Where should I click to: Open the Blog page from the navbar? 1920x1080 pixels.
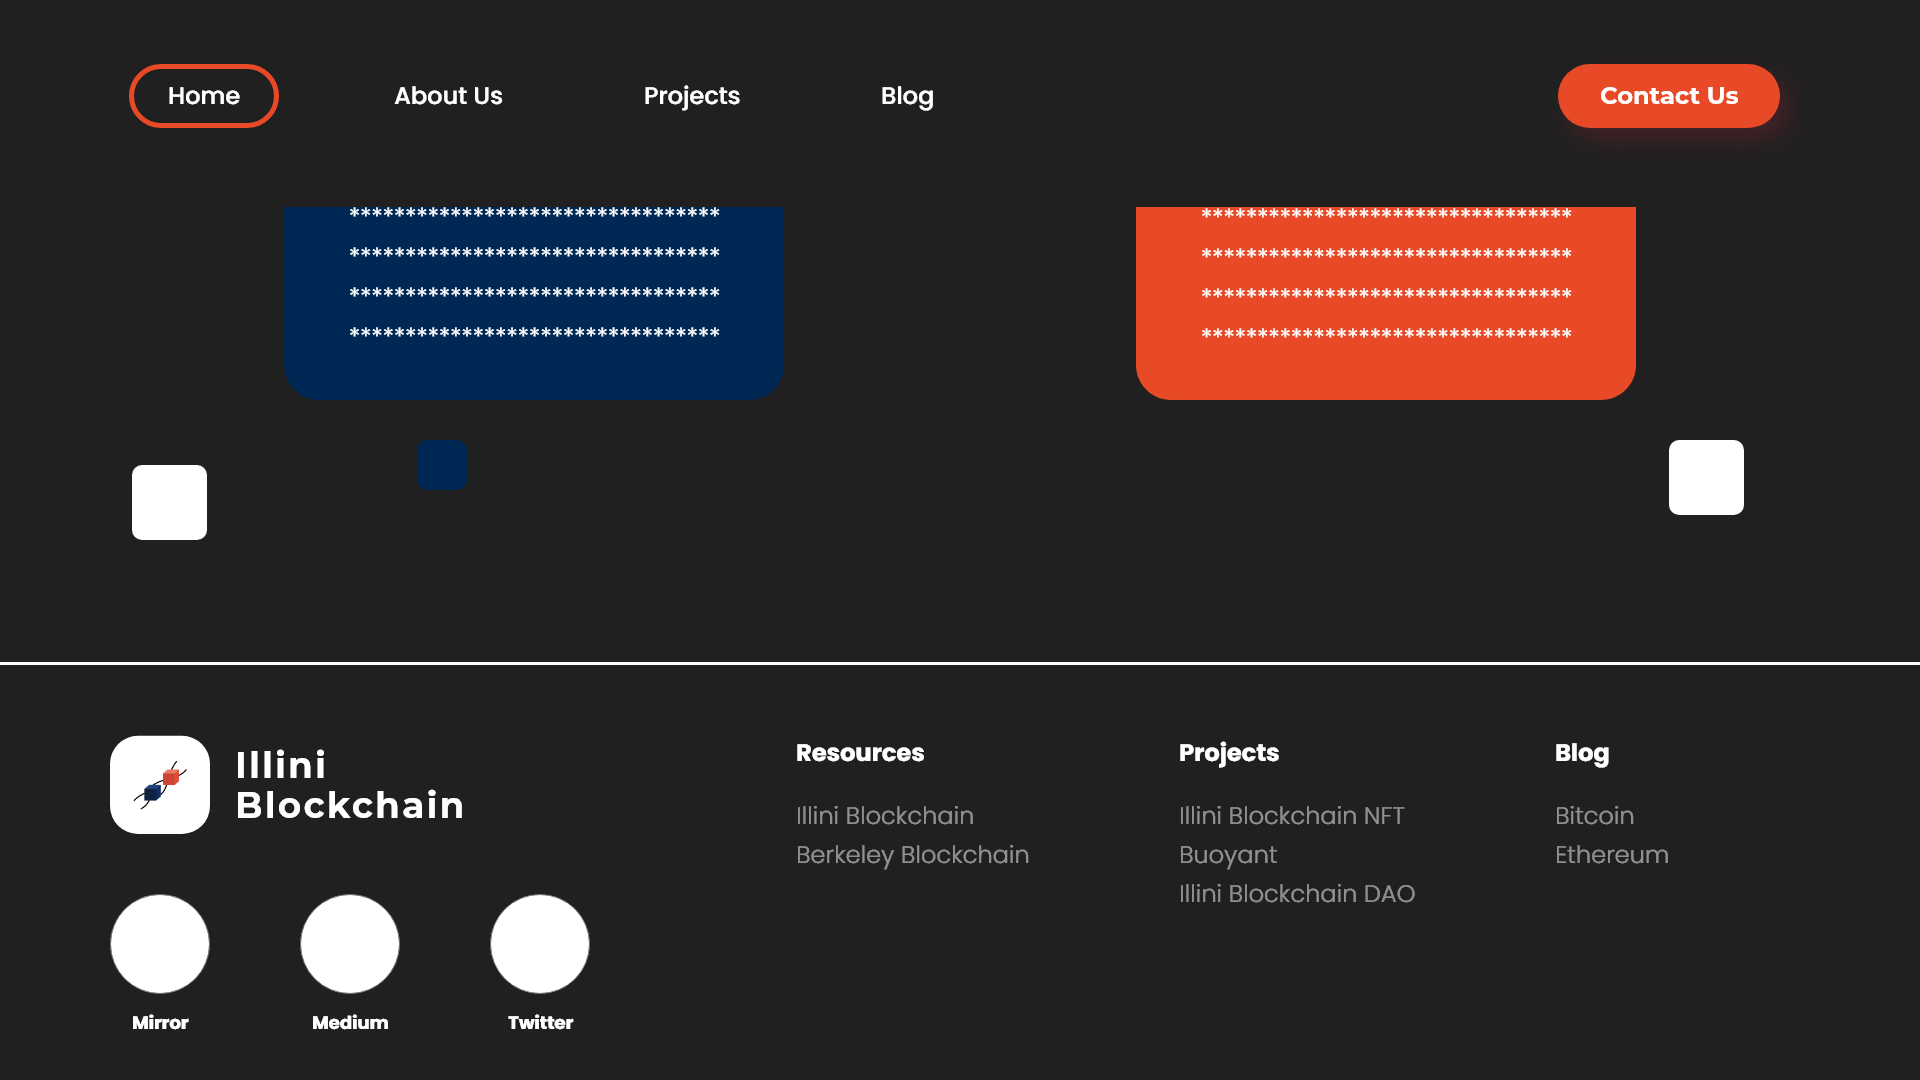click(x=907, y=96)
